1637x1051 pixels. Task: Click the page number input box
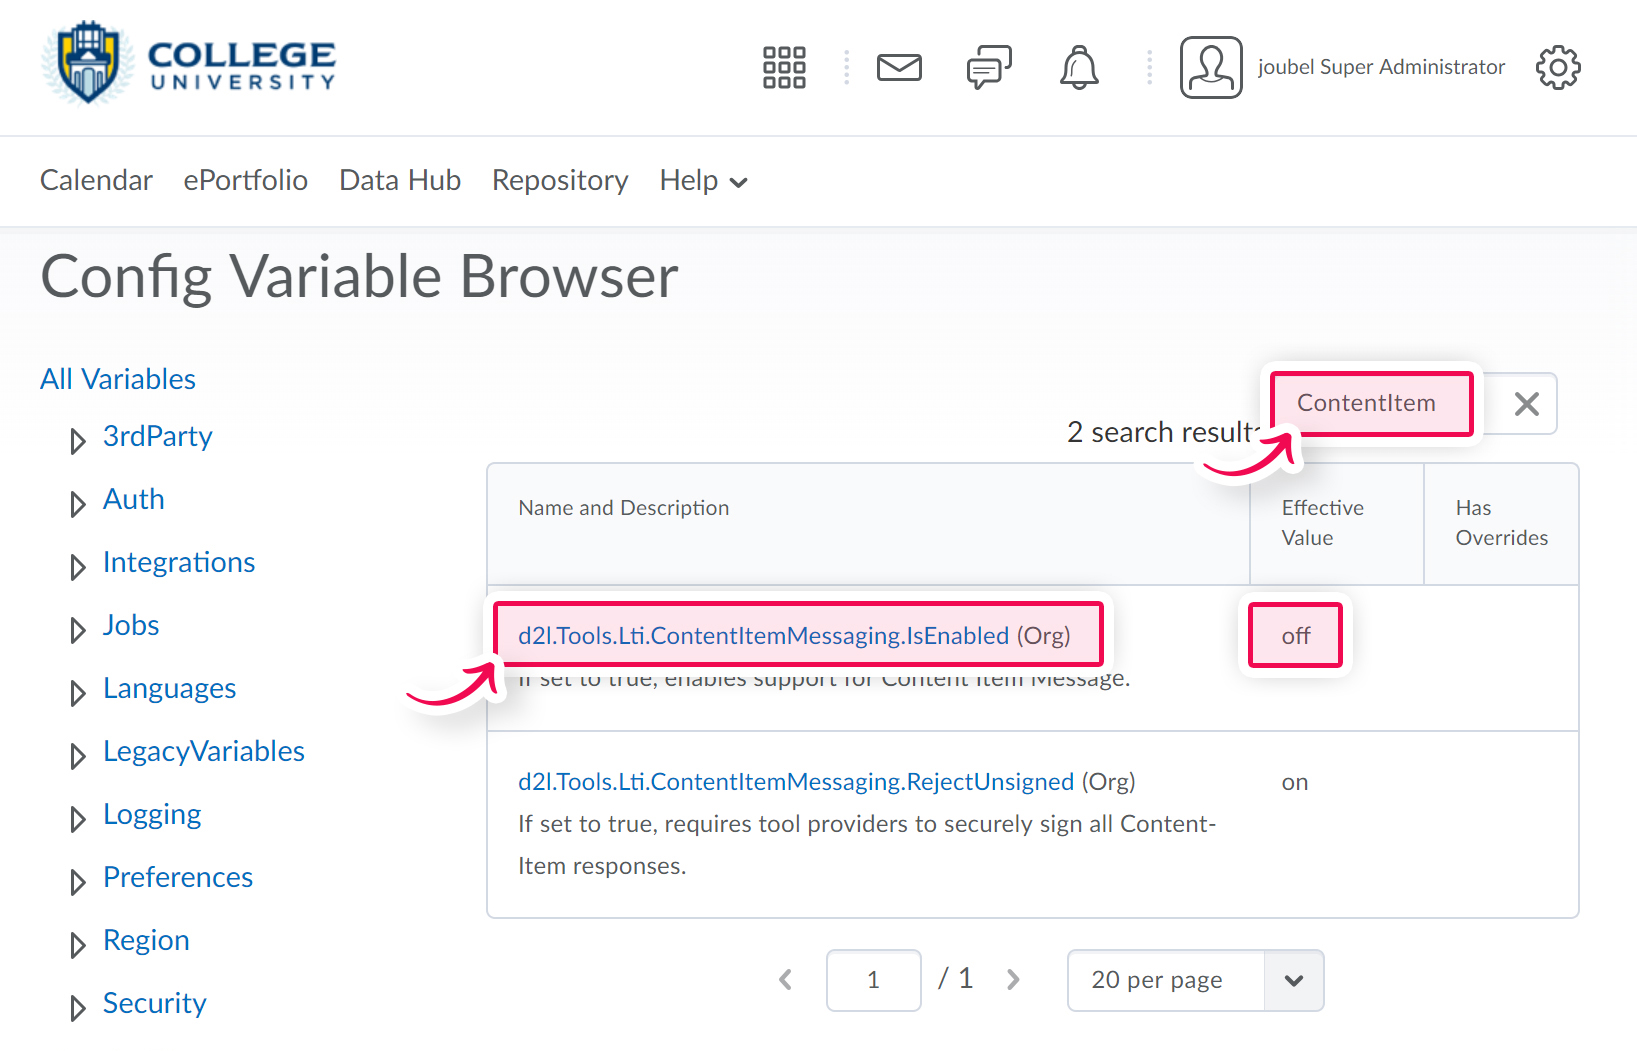coord(873,980)
